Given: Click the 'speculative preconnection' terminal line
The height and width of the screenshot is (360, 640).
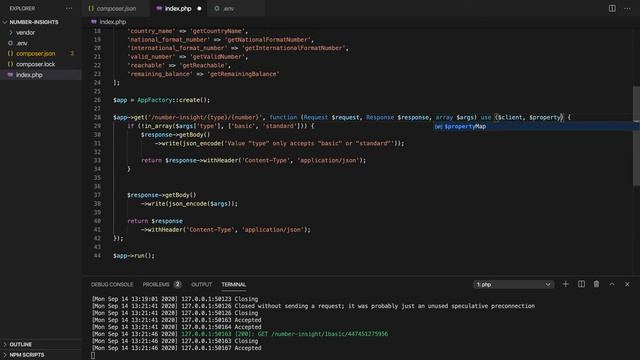Looking at the screenshot, I should [x=313, y=306].
